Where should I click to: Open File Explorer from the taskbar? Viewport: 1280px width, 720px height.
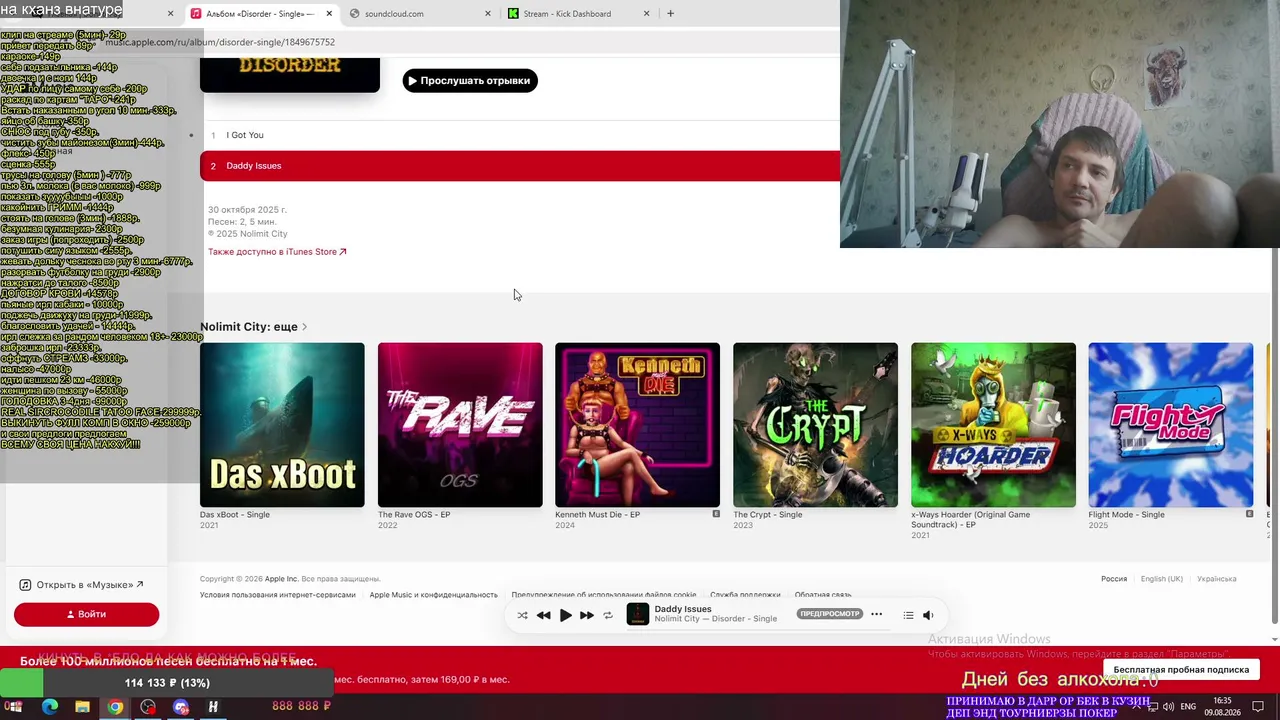pyautogui.click(x=82, y=707)
